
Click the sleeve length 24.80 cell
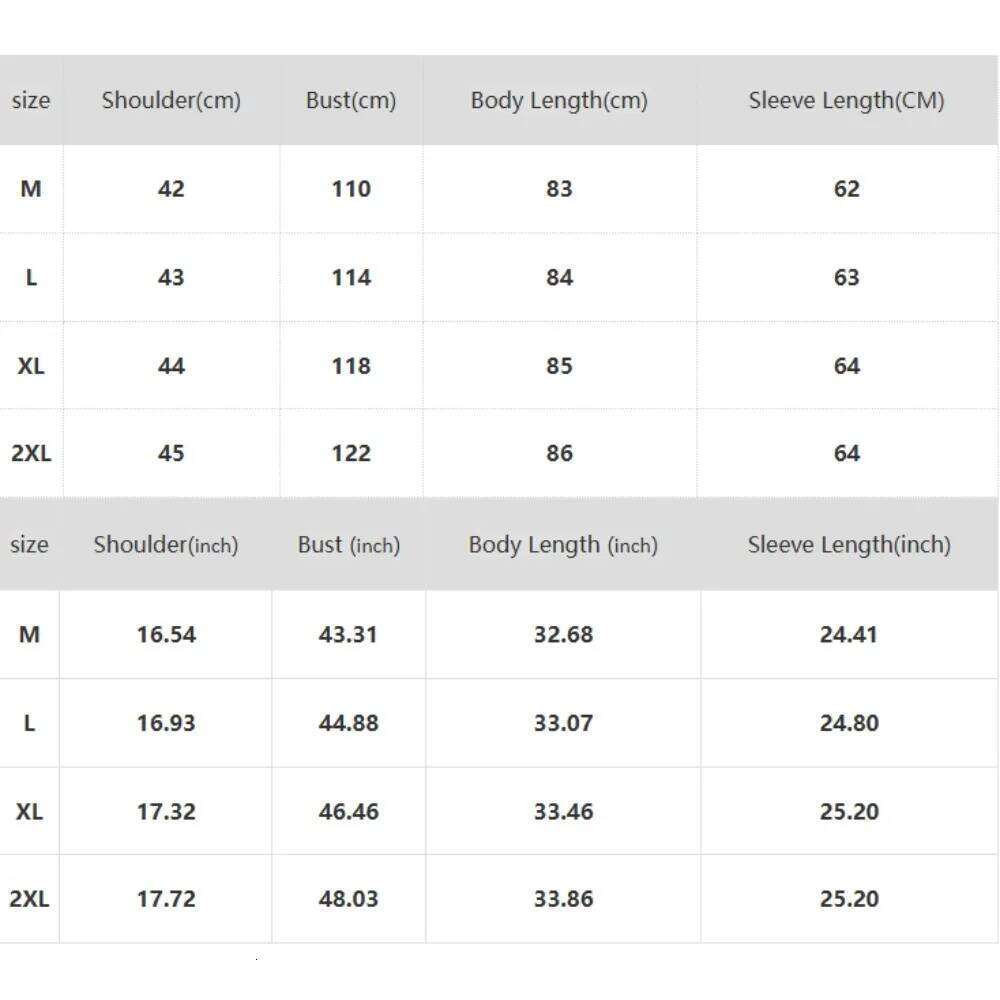(x=849, y=723)
